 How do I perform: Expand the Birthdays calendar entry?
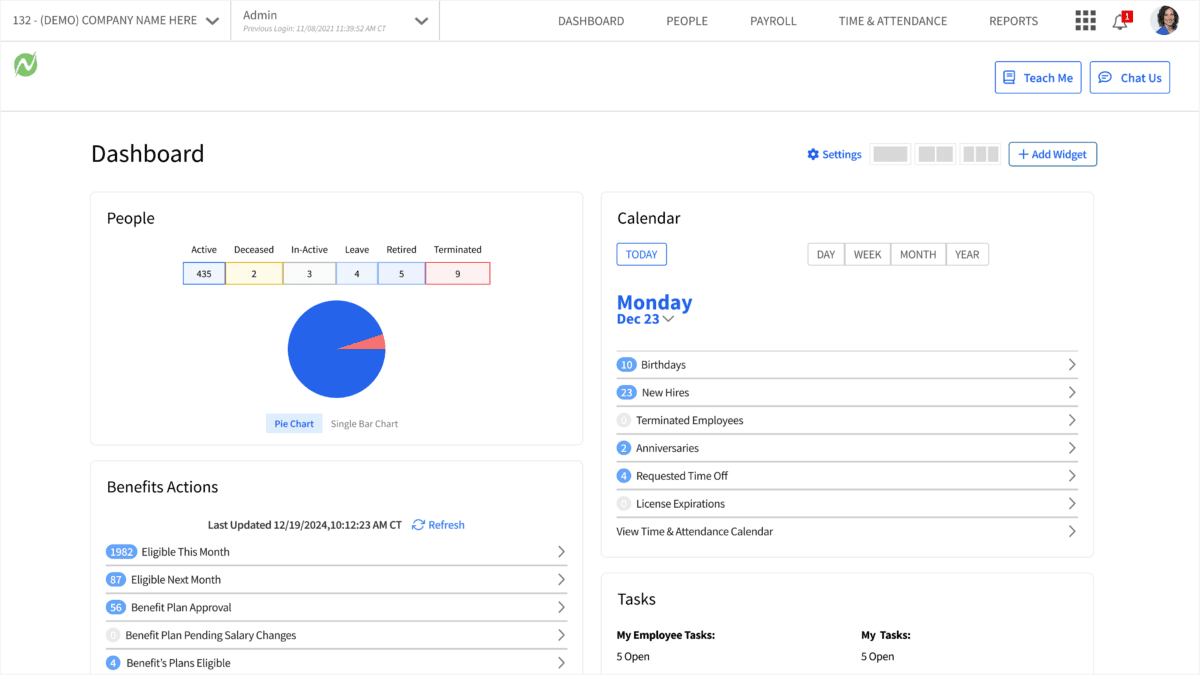click(x=1071, y=364)
